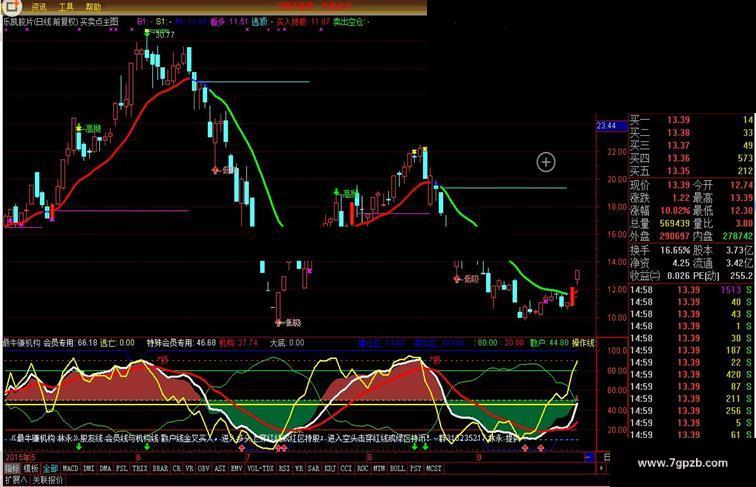Click the blue minus button on timeline
Image resolution: width=756 pixels, height=487 pixels.
588,457
